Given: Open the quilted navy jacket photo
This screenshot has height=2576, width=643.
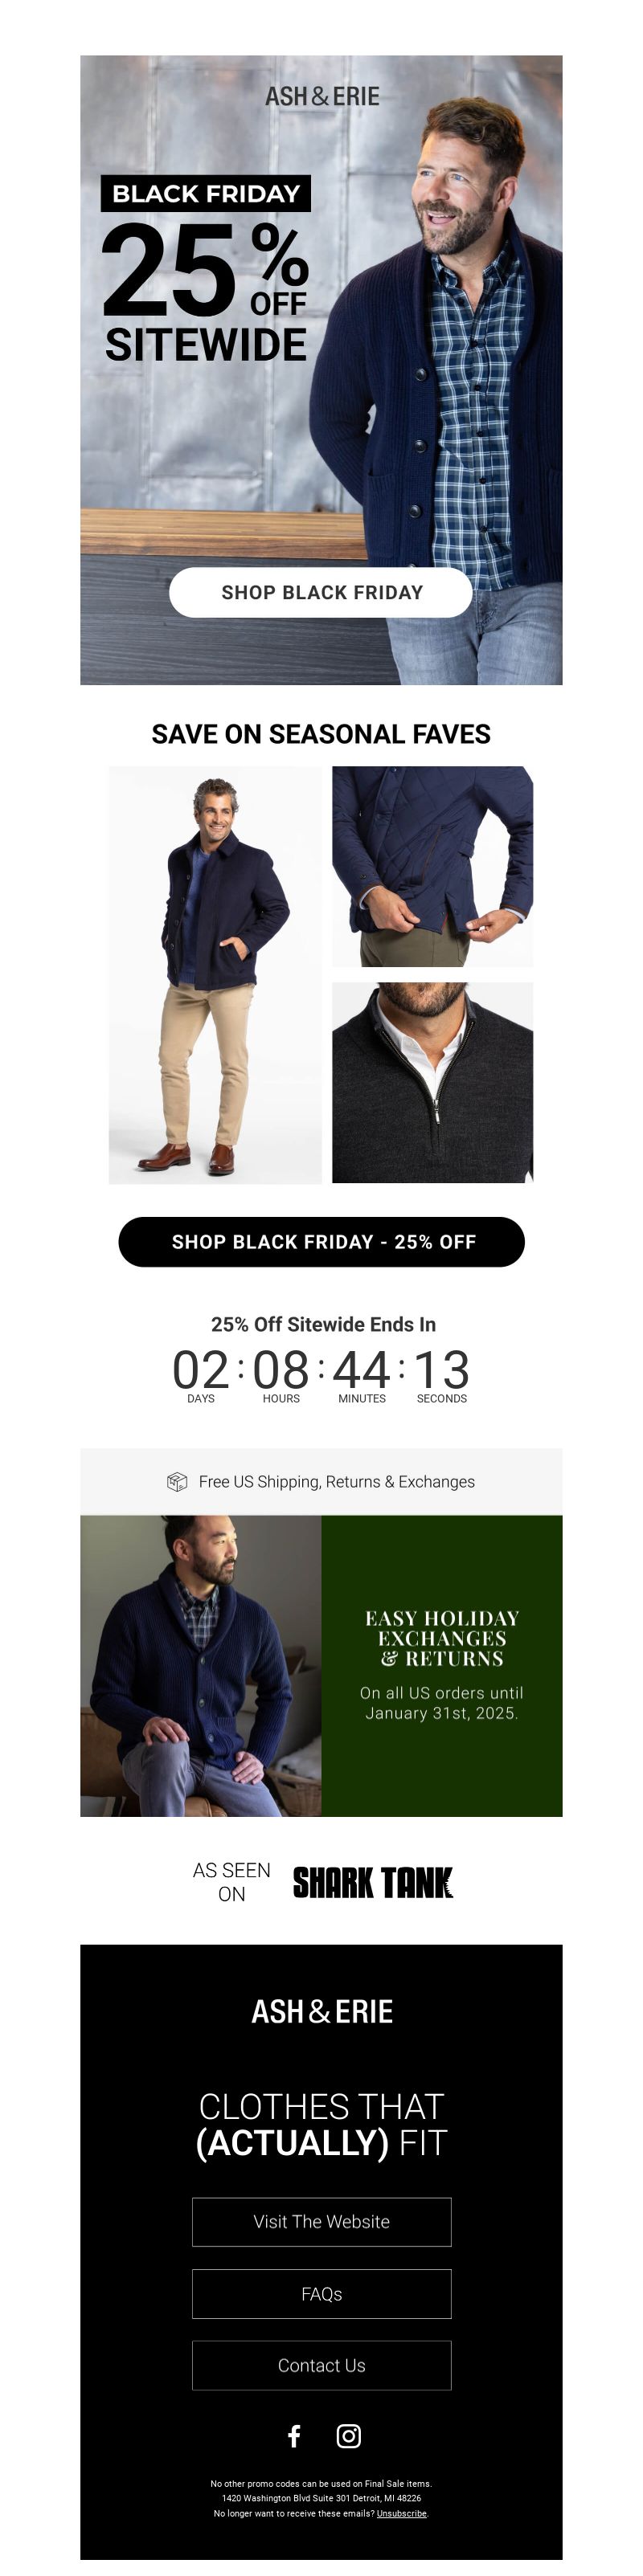Looking at the screenshot, I should (433, 867).
